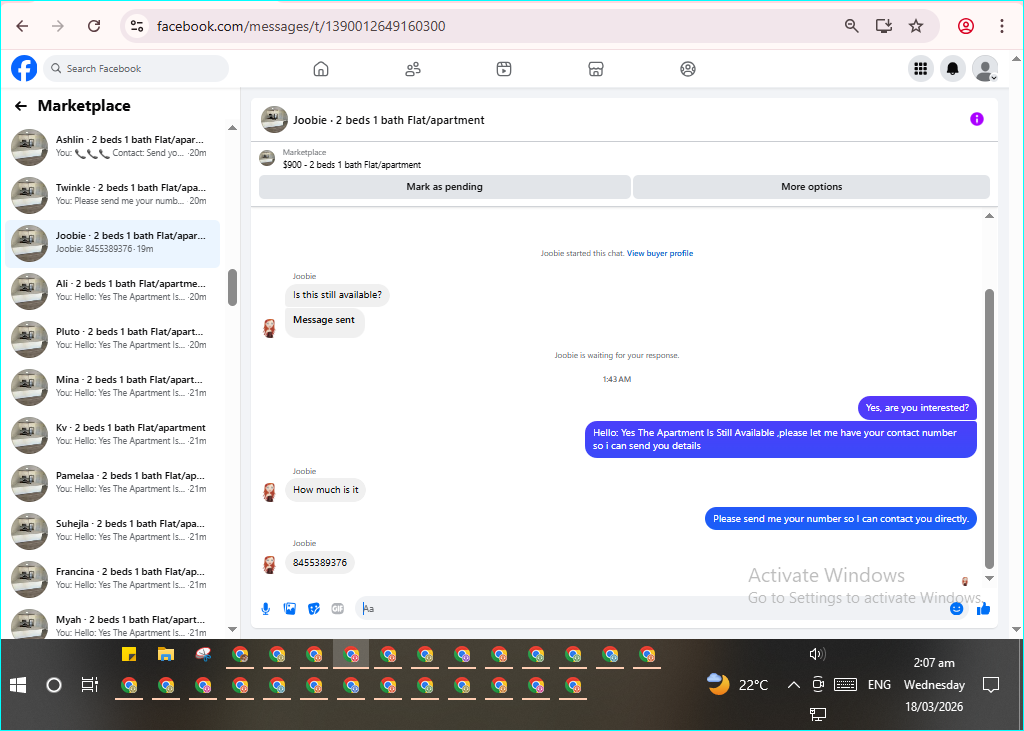Open the notifications bell
This screenshot has width=1024, height=731.
click(953, 69)
